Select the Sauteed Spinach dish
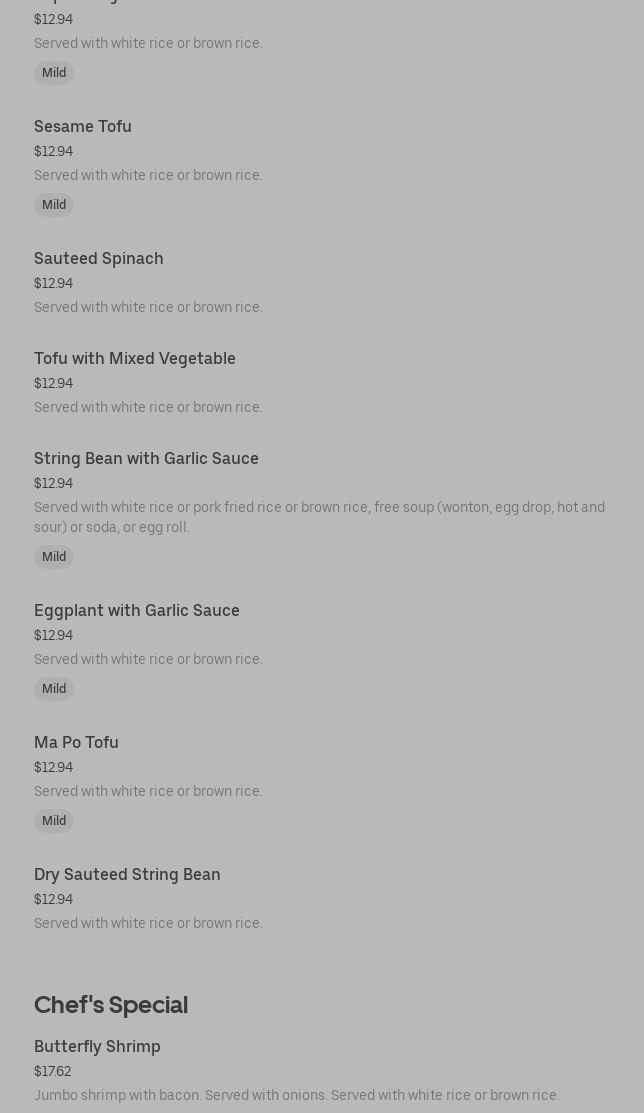 coord(99,259)
